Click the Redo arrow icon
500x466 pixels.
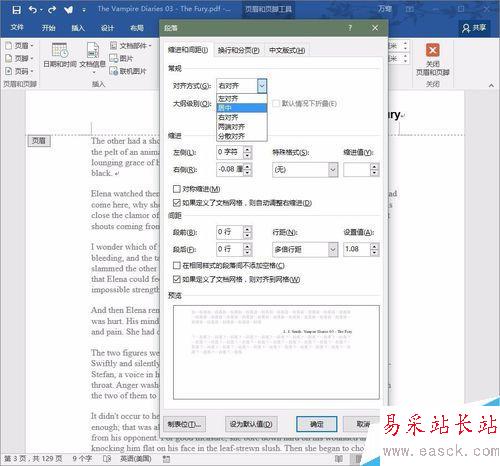[52, 10]
